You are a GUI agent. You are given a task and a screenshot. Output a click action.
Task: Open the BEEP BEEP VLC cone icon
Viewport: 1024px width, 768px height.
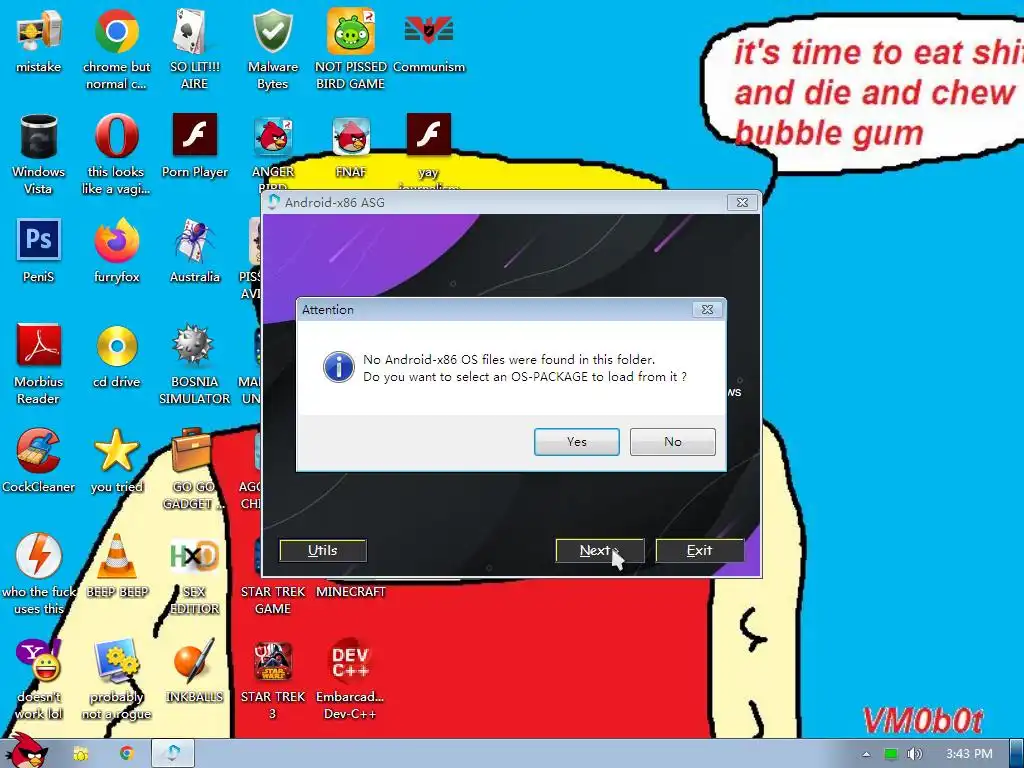tap(116, 566)
